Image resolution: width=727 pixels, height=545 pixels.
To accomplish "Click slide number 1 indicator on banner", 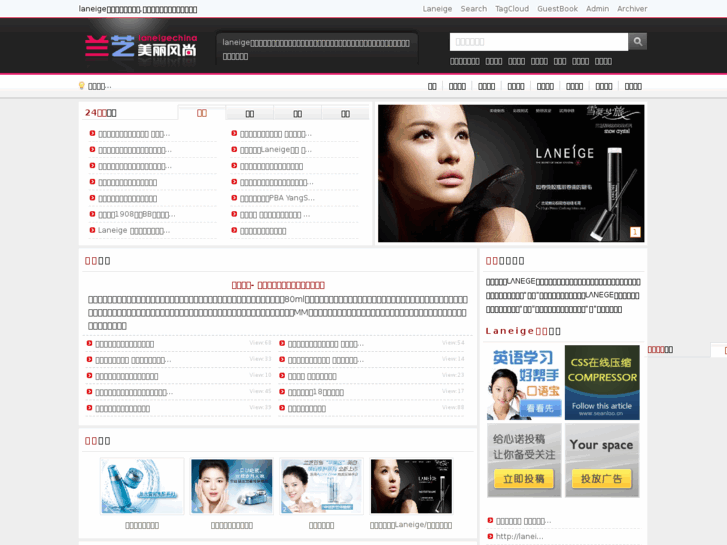I will (635, 232).
